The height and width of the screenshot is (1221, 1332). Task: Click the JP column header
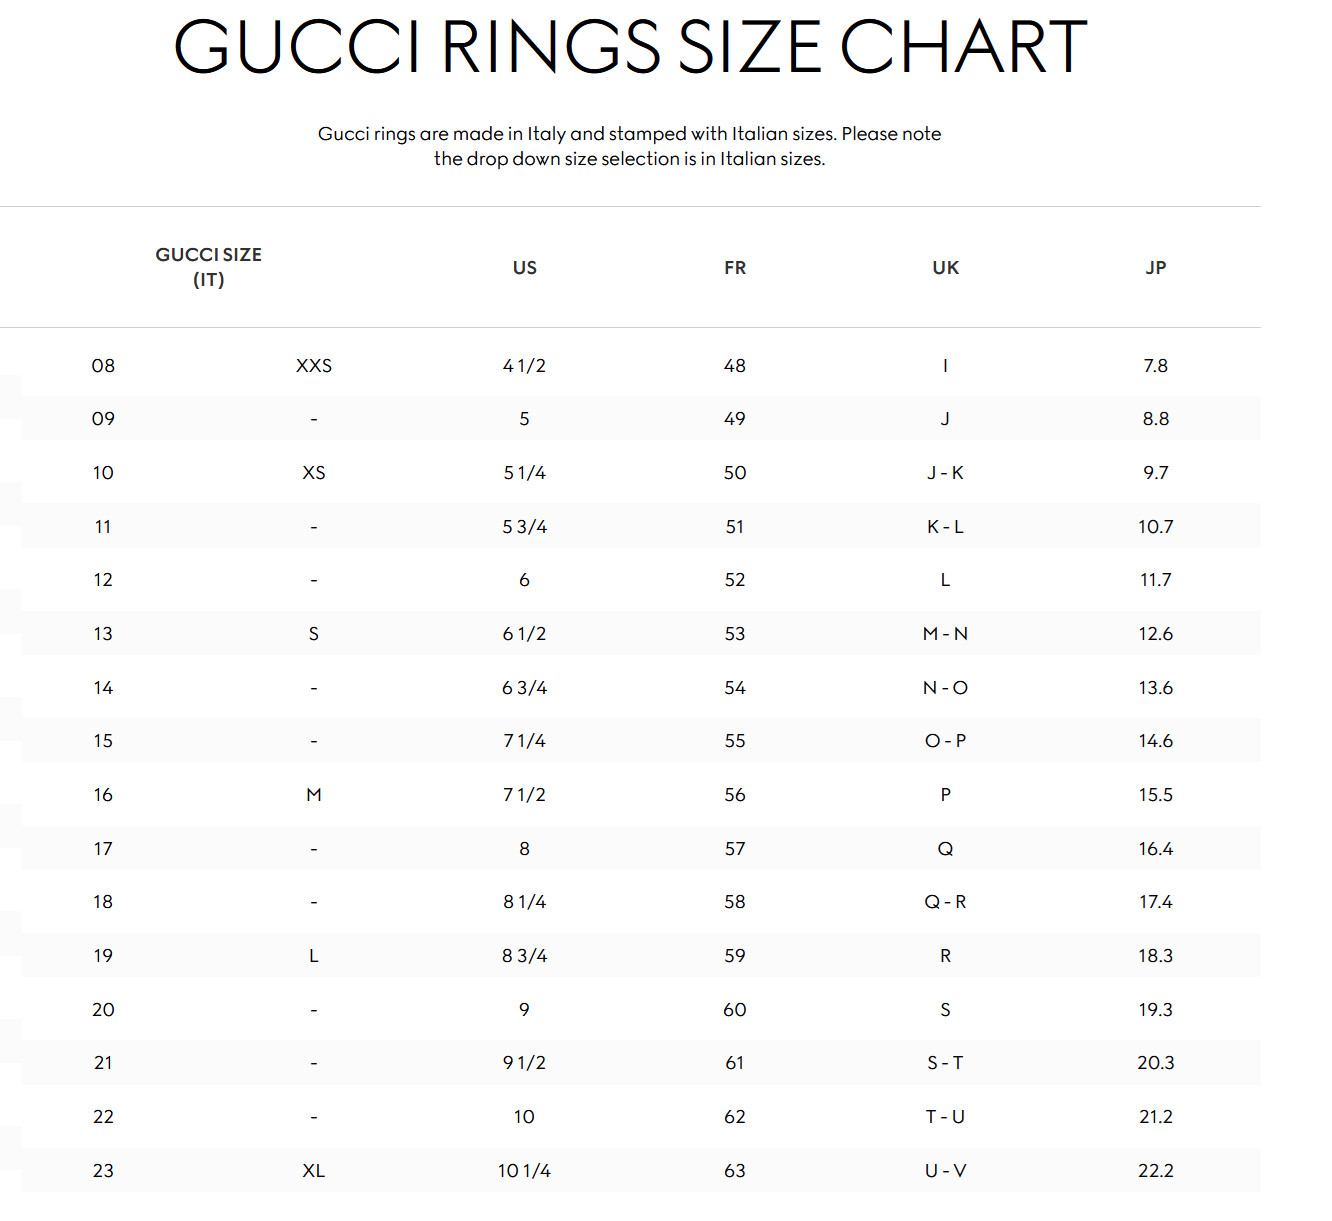click(x=1156, y=268)
